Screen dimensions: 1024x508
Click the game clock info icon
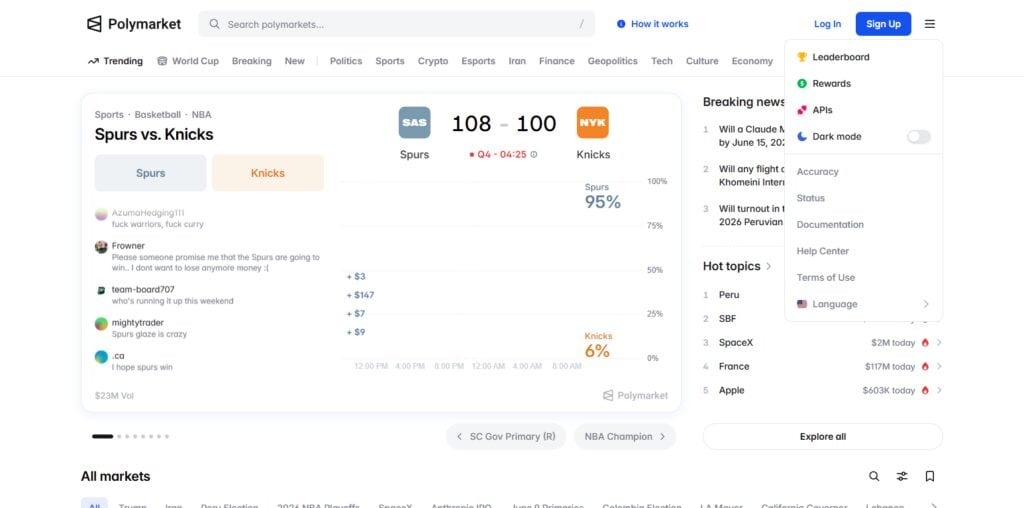pyautogui.click(x=534, y=155)
